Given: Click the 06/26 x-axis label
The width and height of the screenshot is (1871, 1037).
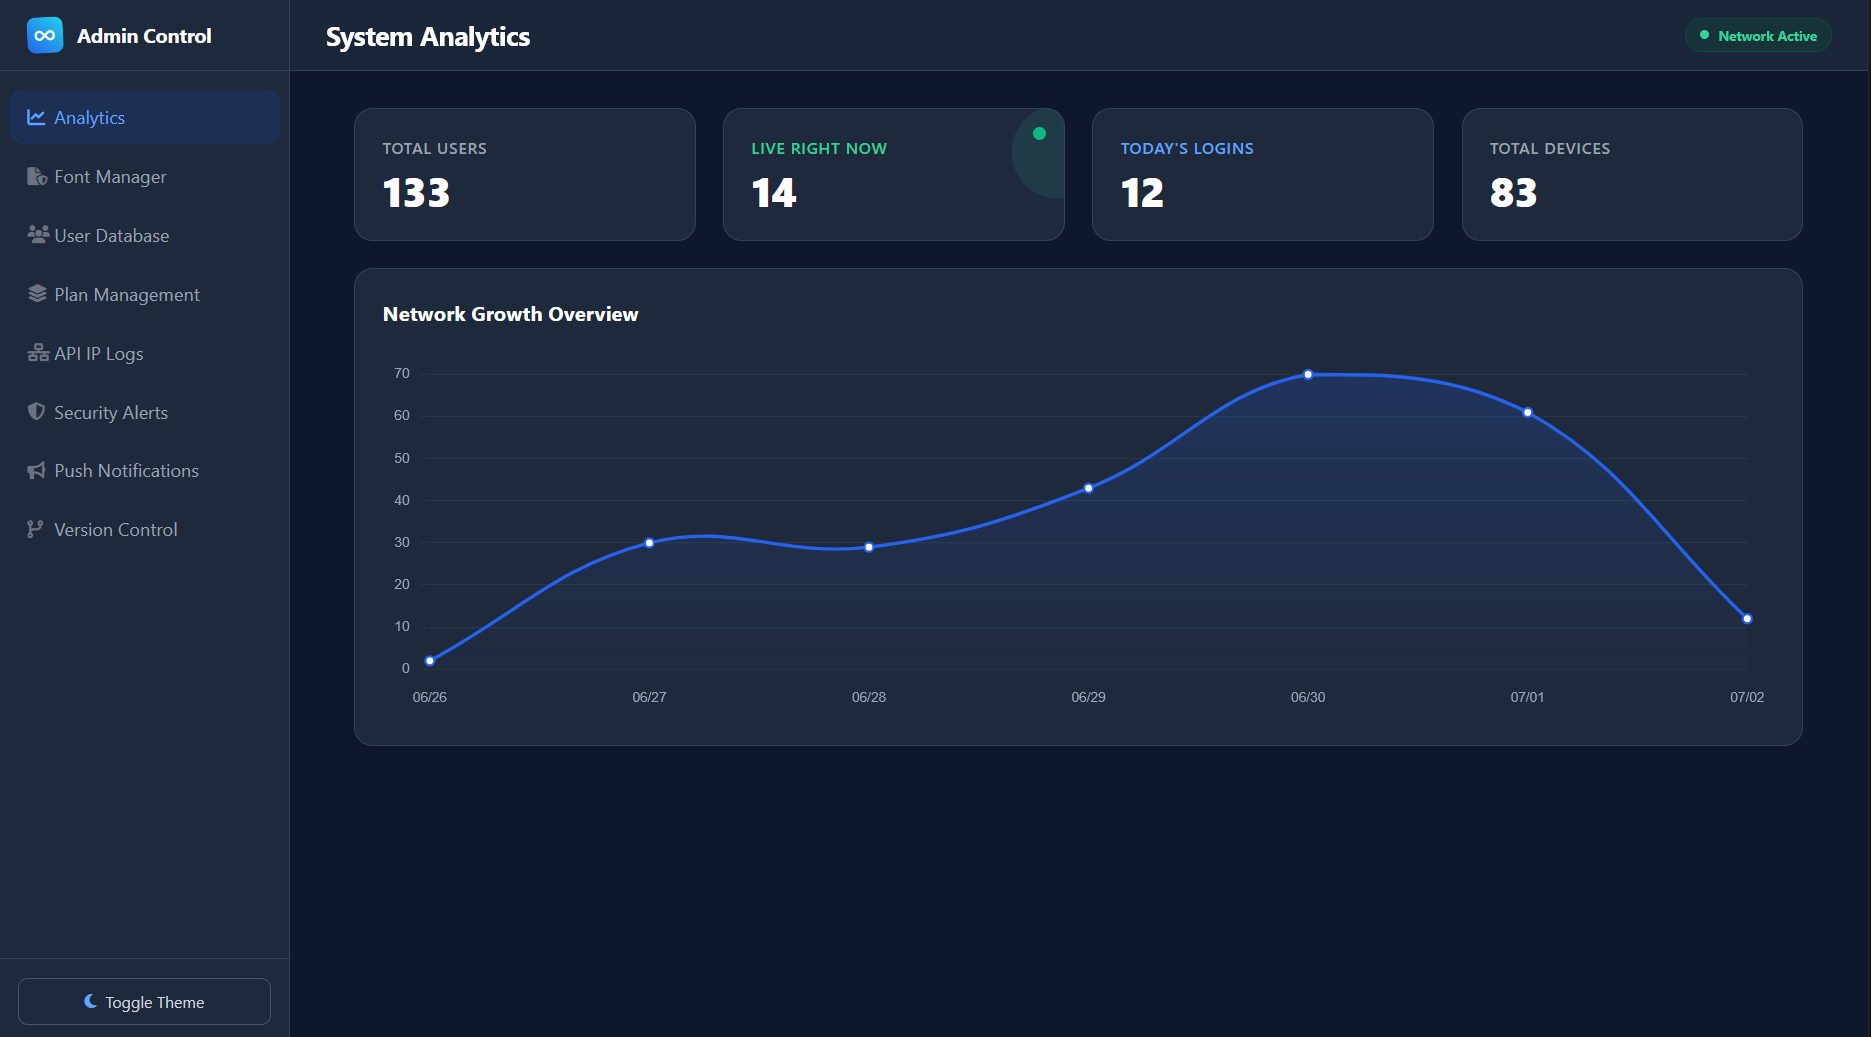Looking at the screenshot, I should 430,697.
